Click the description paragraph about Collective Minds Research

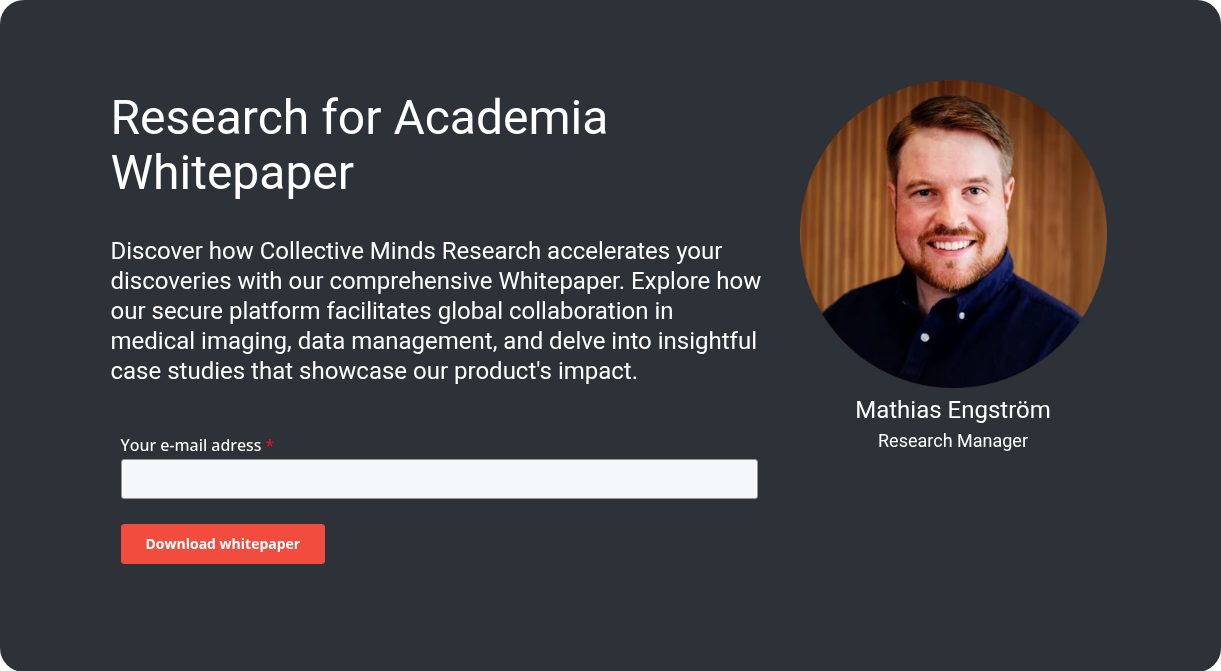tap(436, 311)
